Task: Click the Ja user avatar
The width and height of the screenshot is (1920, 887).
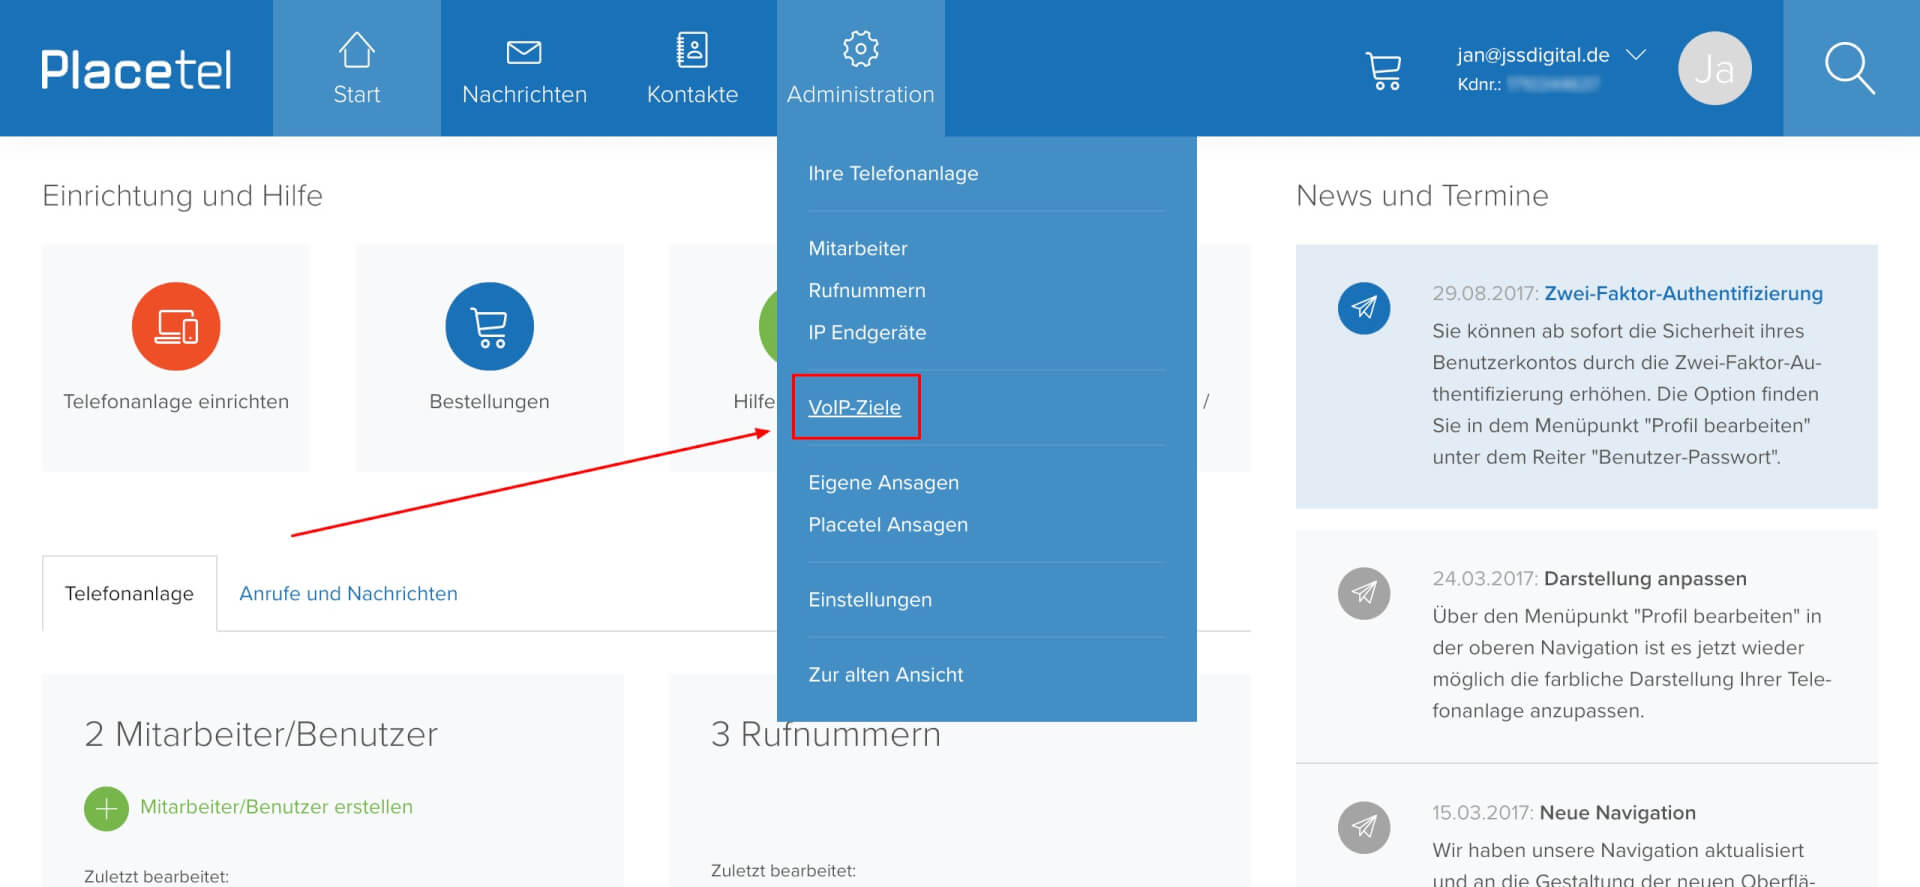Action: point(1714,69)
